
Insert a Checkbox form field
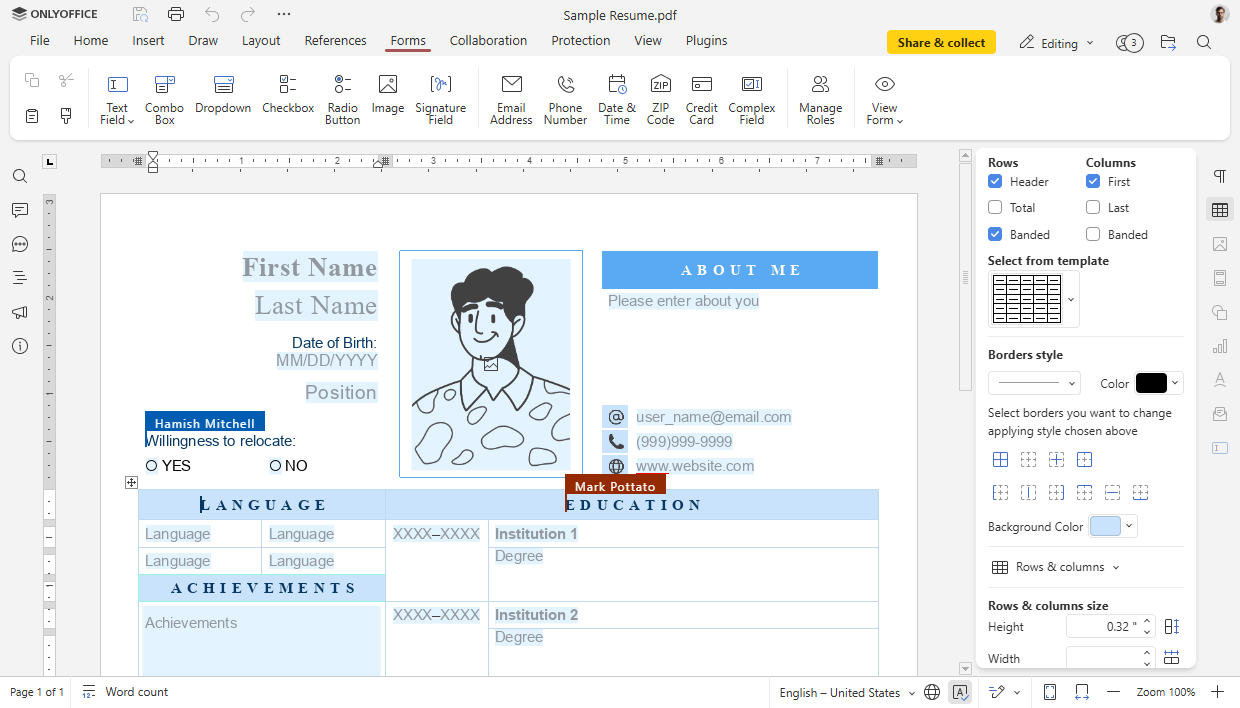click(288, 97)
